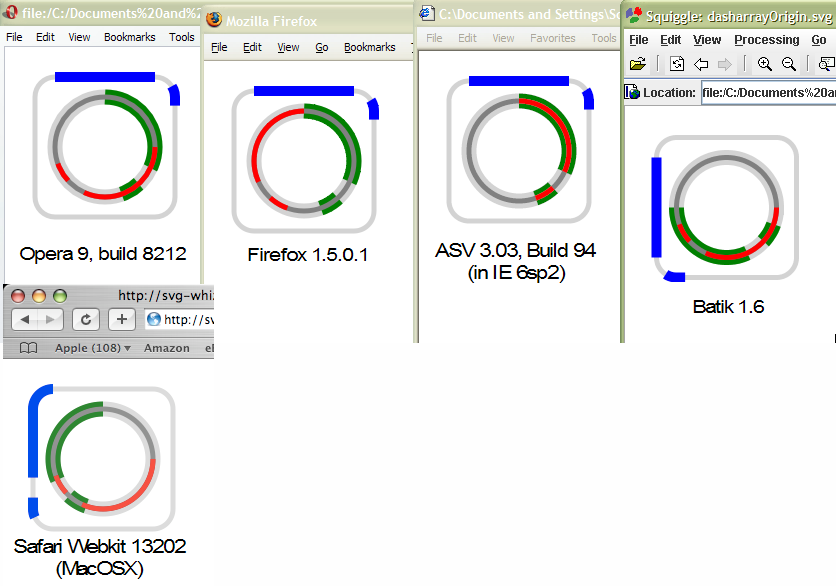The height and width of the screenshot is (586, 836).
Task: Open the Tools menu in Opera
Action: [x=182, y=37]
